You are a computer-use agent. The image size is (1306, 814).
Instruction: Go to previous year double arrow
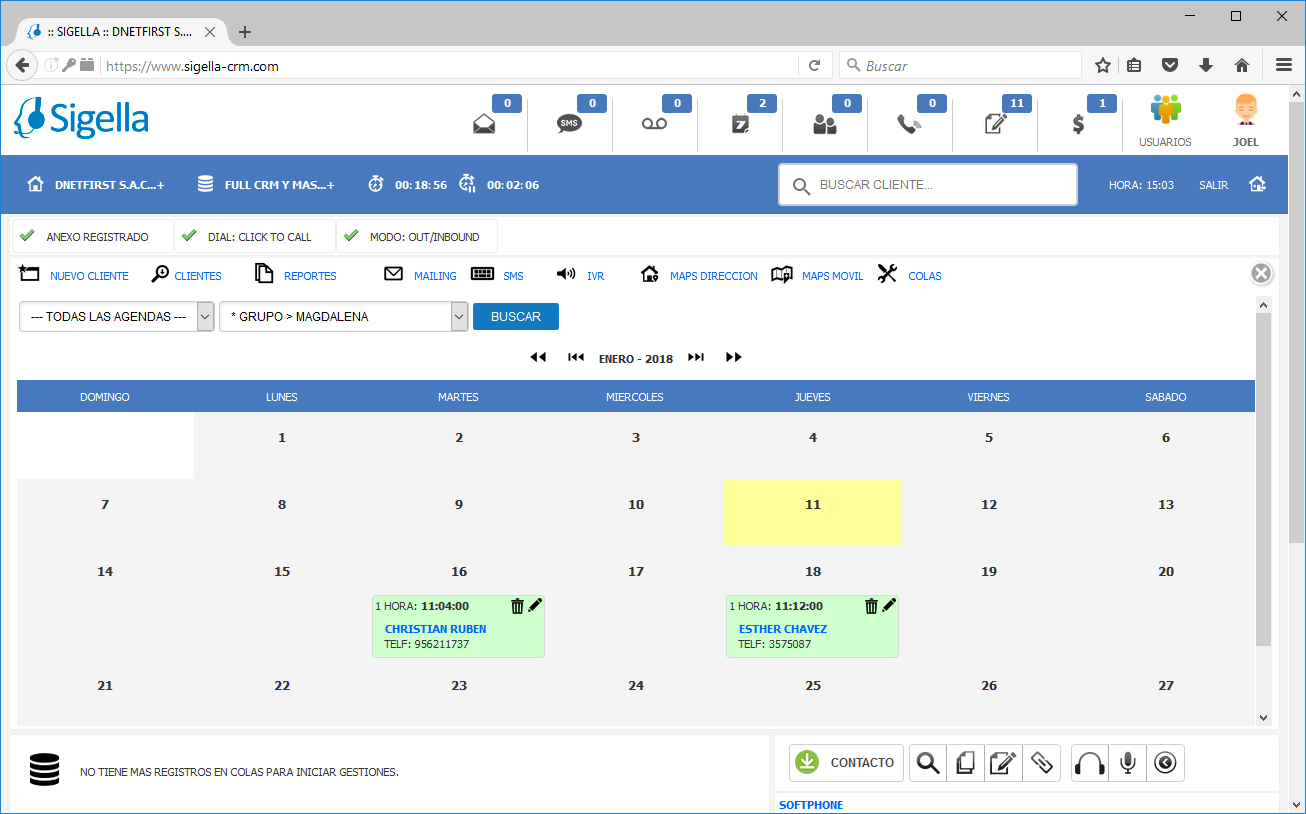[538, 357]
